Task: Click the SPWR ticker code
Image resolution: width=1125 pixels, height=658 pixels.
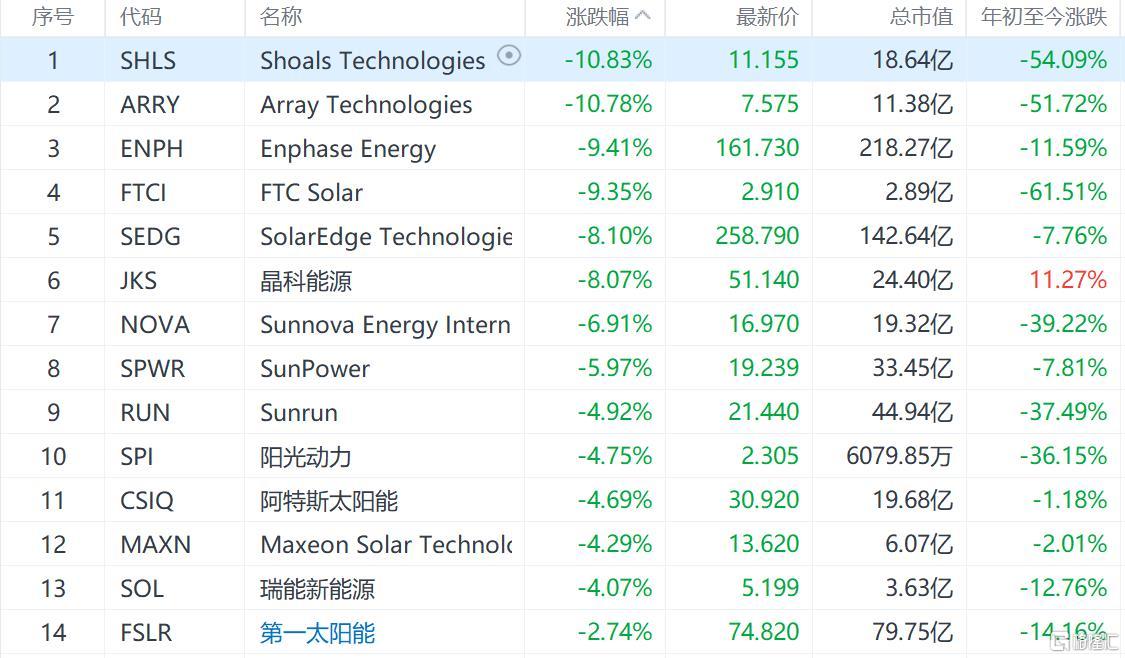Action: pyautogui.click(x=152, y=369)
